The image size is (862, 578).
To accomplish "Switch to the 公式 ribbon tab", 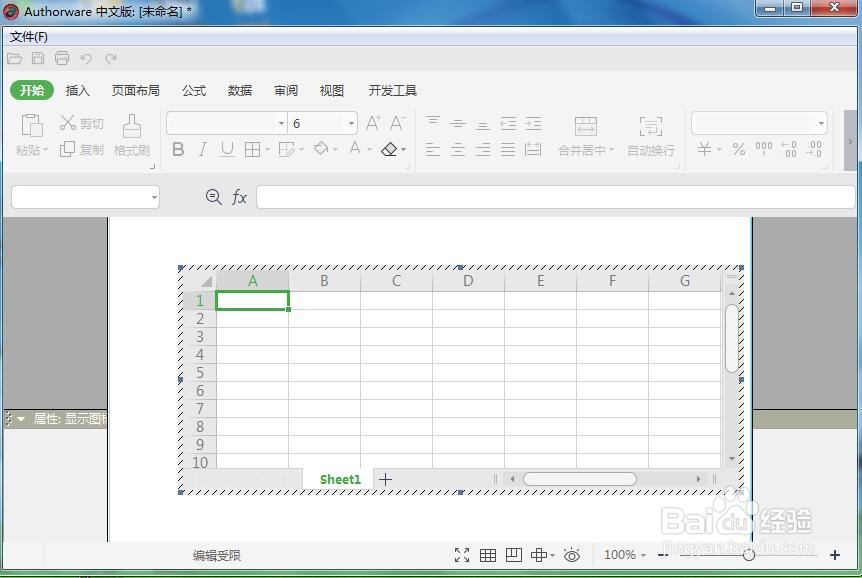I will 194,90.
